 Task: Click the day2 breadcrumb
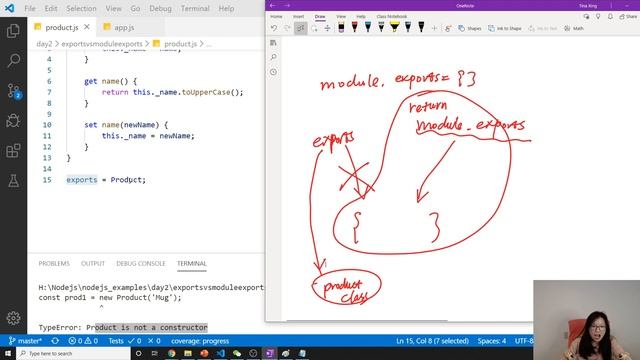coord(44,44)
